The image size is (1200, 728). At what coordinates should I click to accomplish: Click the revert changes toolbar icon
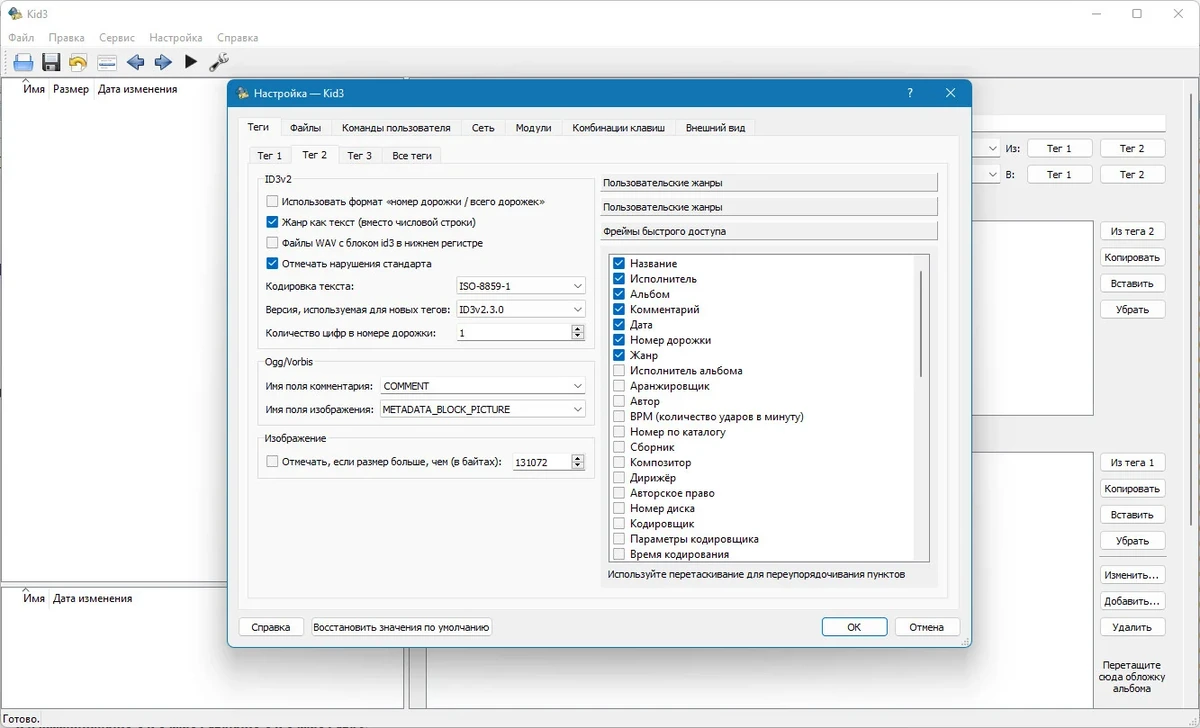pyautogui.click(x=78, y=62)
